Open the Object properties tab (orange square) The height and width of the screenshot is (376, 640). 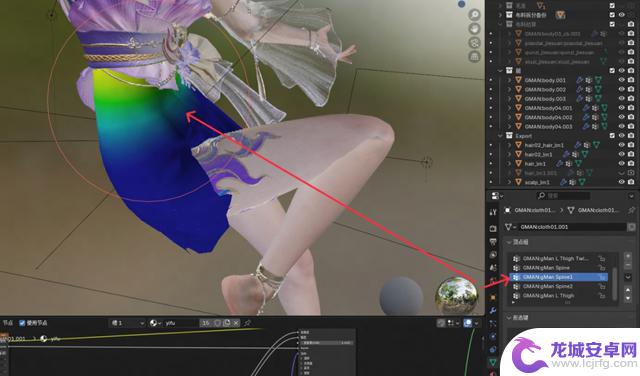(x=493, y=297)
